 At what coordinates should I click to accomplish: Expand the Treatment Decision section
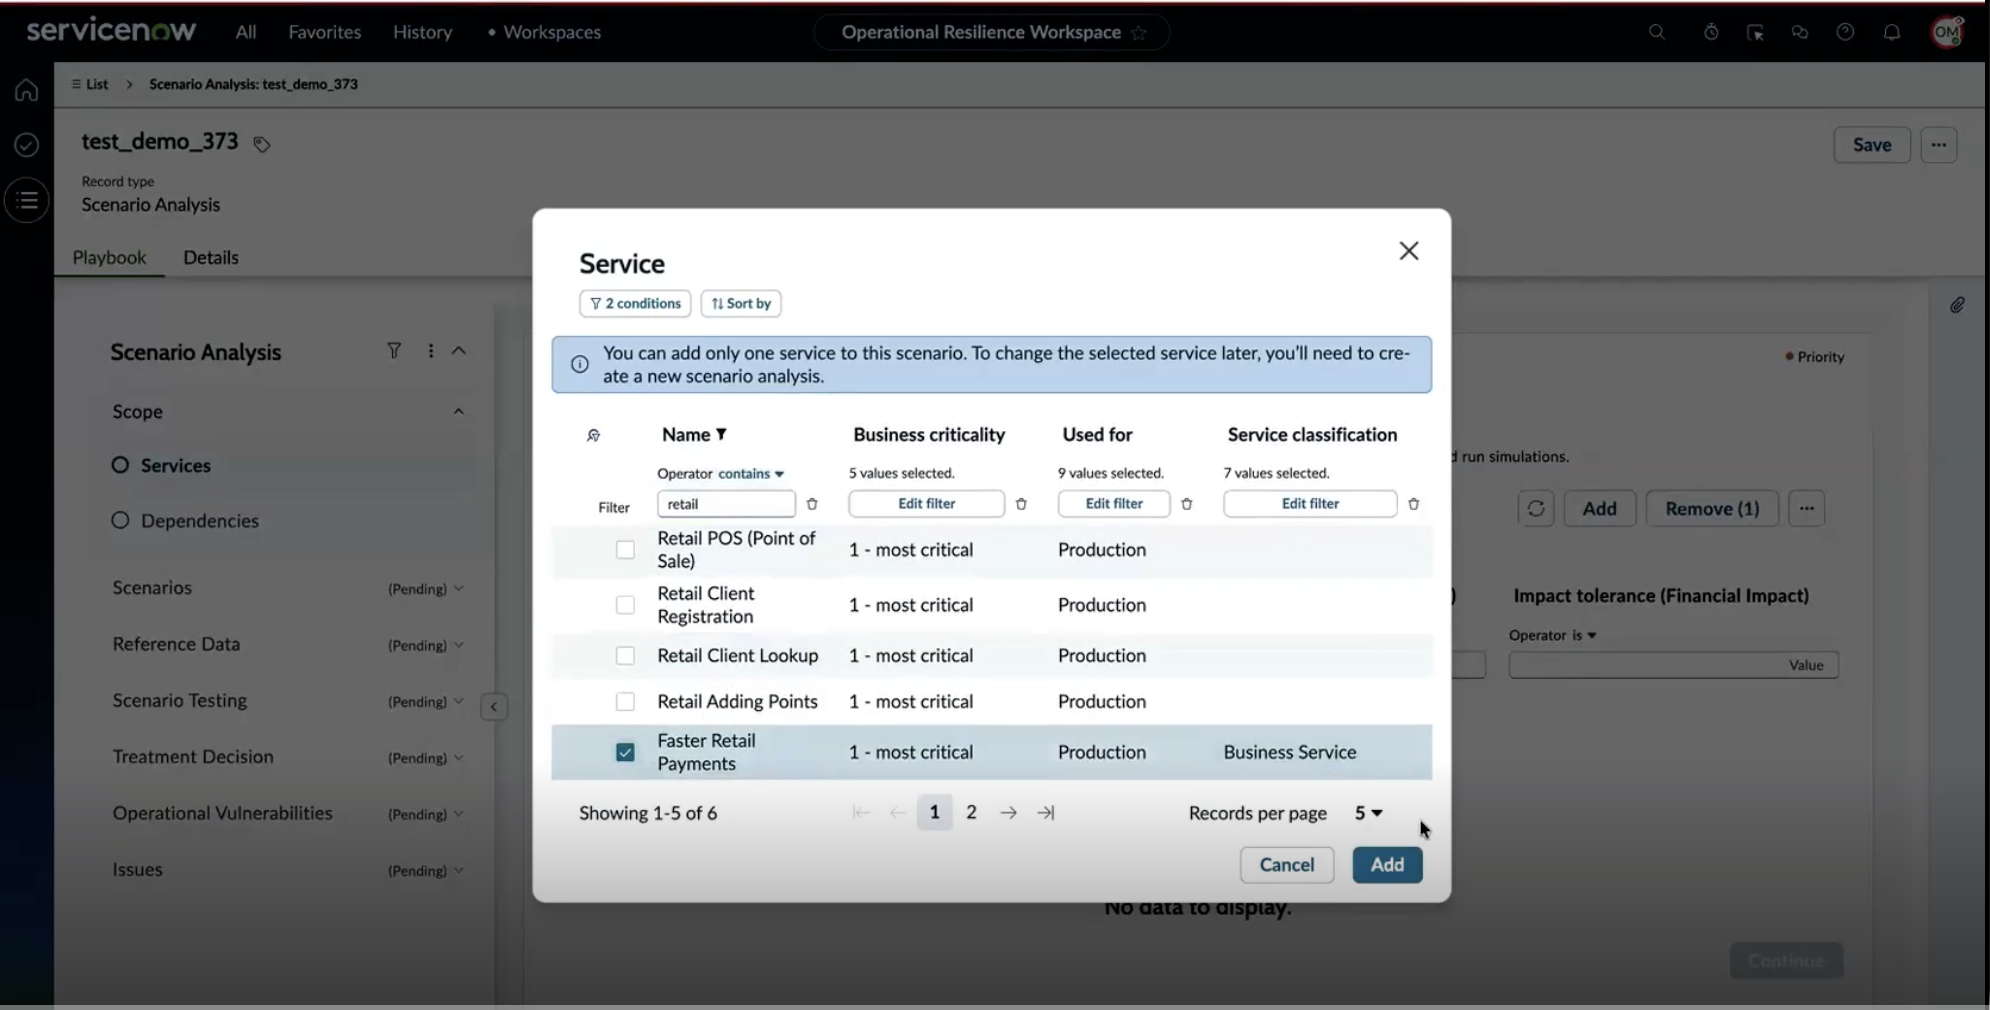click(x=458, y=757)
